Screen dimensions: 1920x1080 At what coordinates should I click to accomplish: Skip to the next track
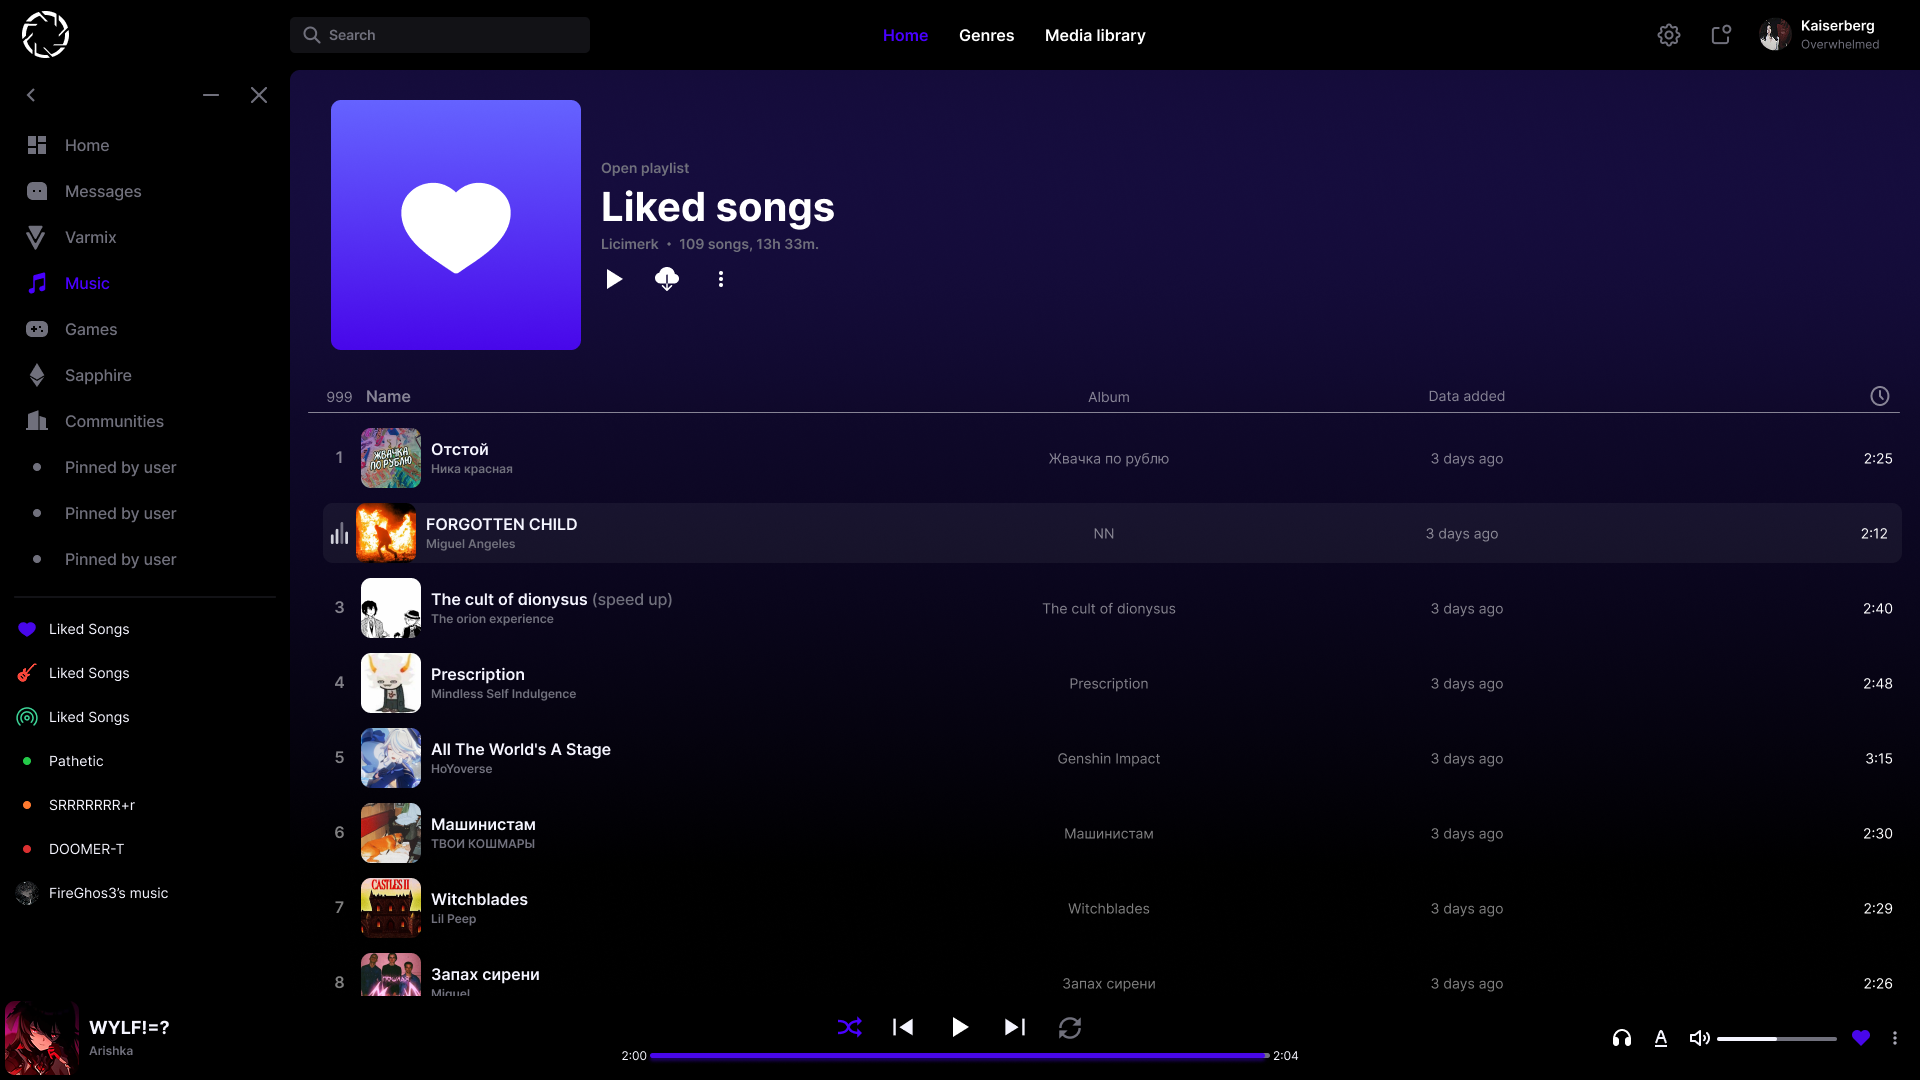pos(1014,1027)
